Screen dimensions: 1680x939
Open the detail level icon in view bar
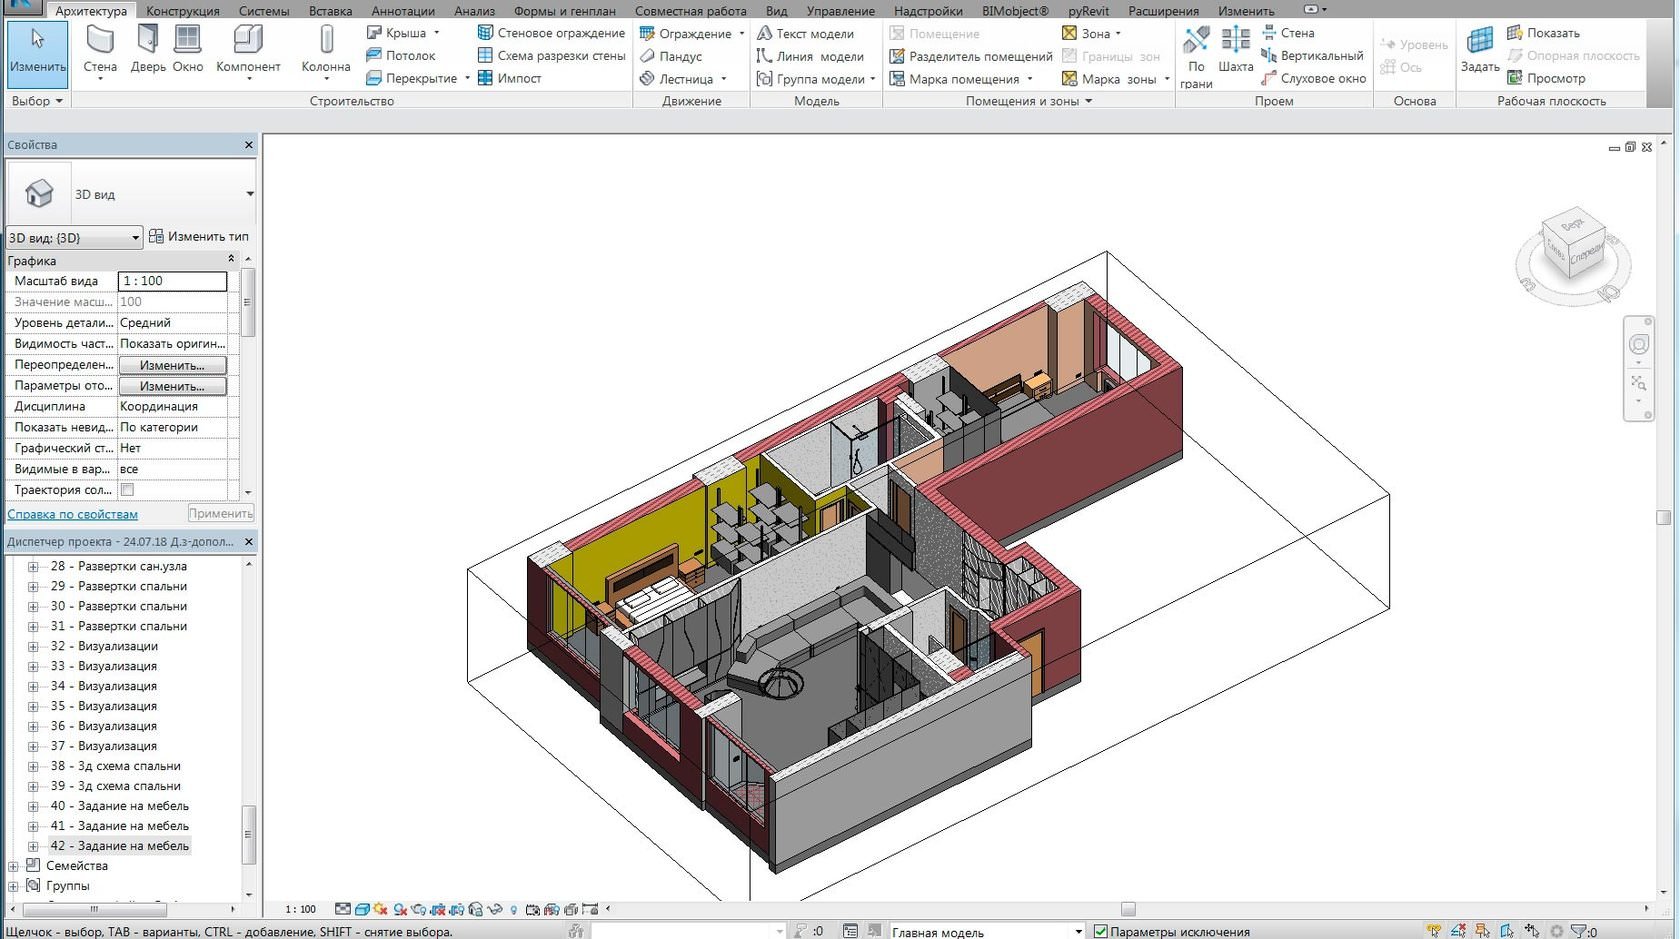(x=343, y=909)
